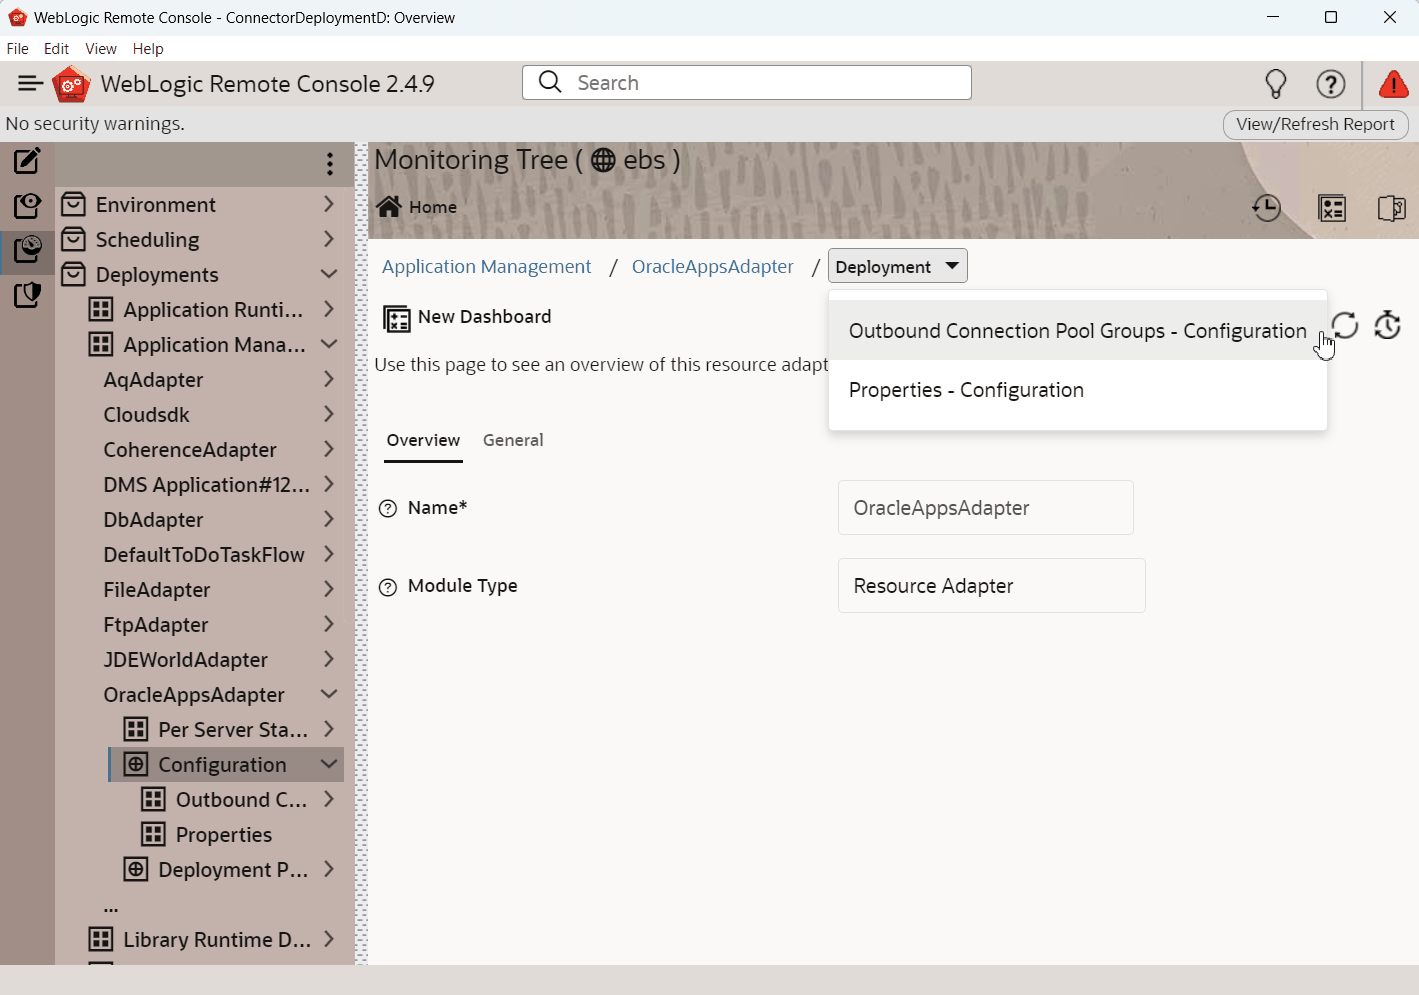Switch to the General tab
This screenshot has height=995, width=1419.
point(513,440)
